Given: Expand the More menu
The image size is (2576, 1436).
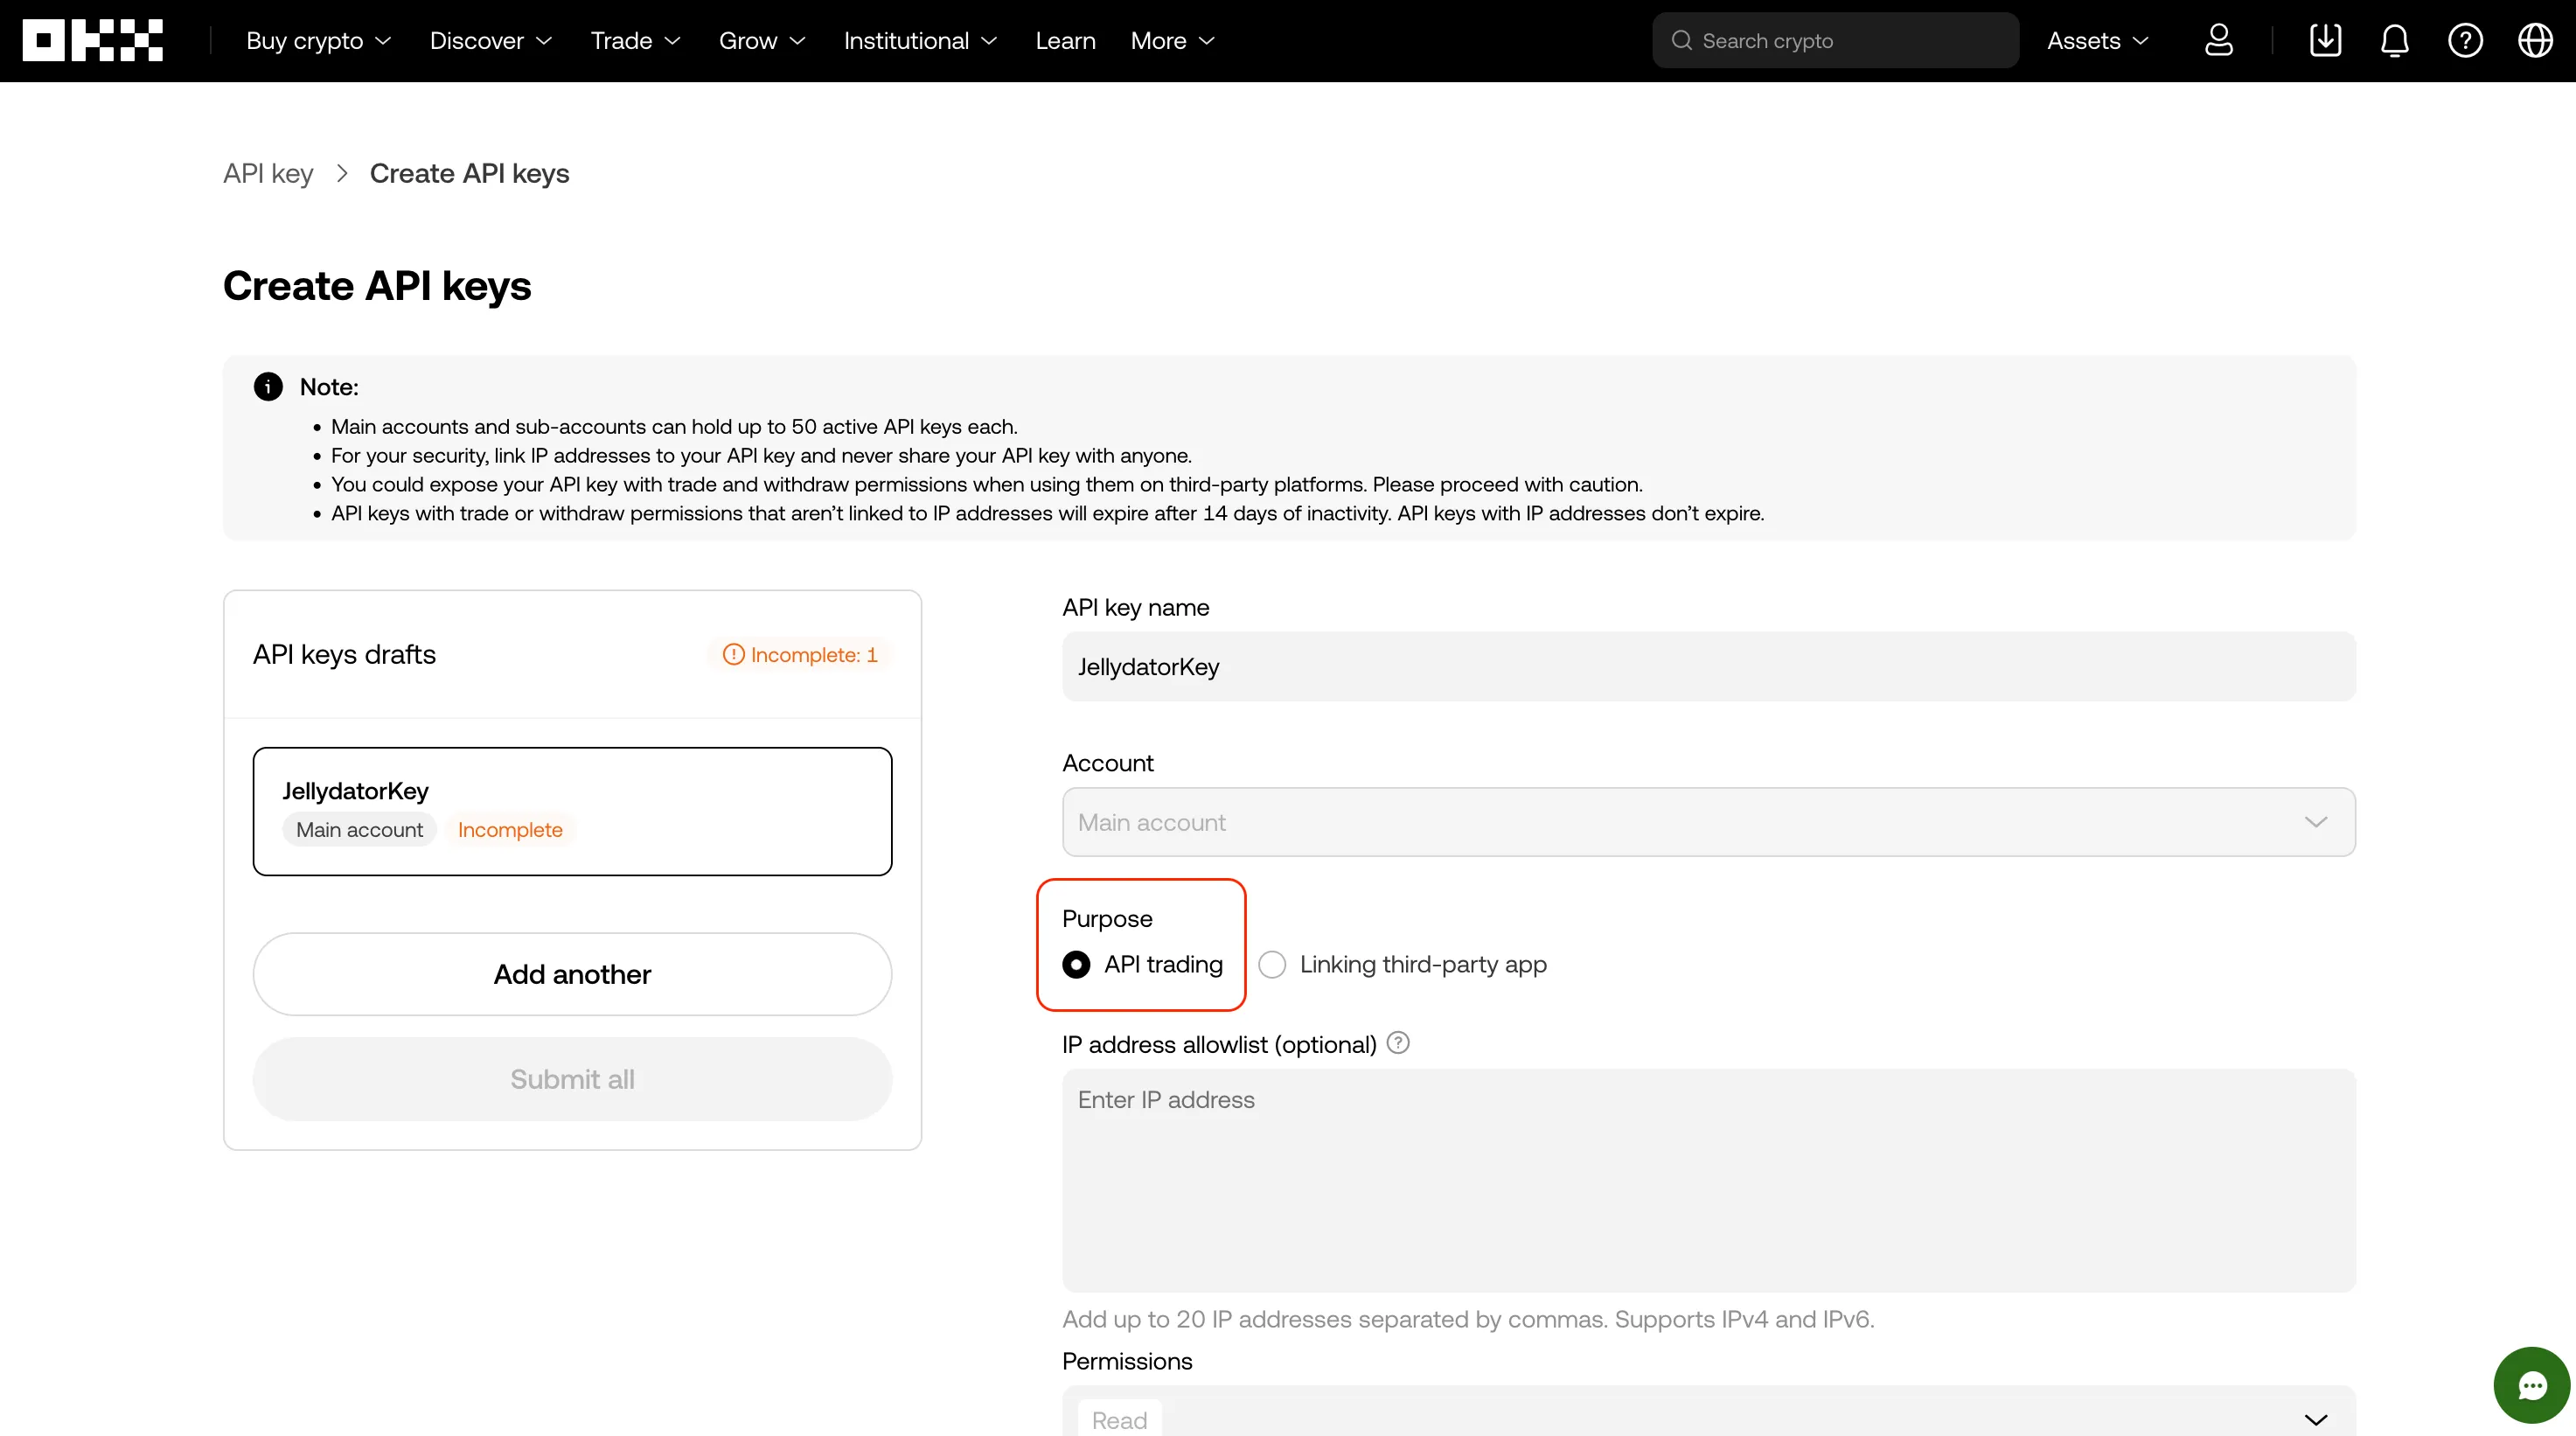Looking at the screenshot, I should [x=1172, y=40].
